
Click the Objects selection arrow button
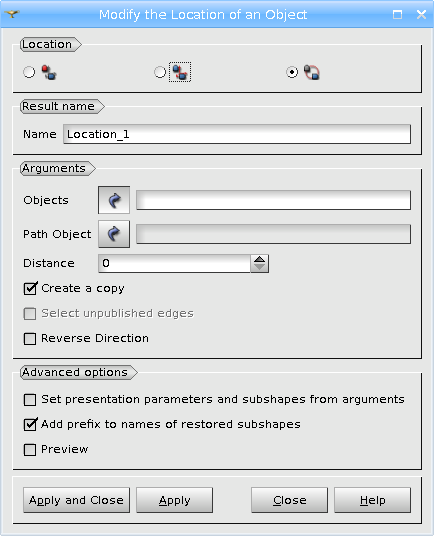coord(114,200)
